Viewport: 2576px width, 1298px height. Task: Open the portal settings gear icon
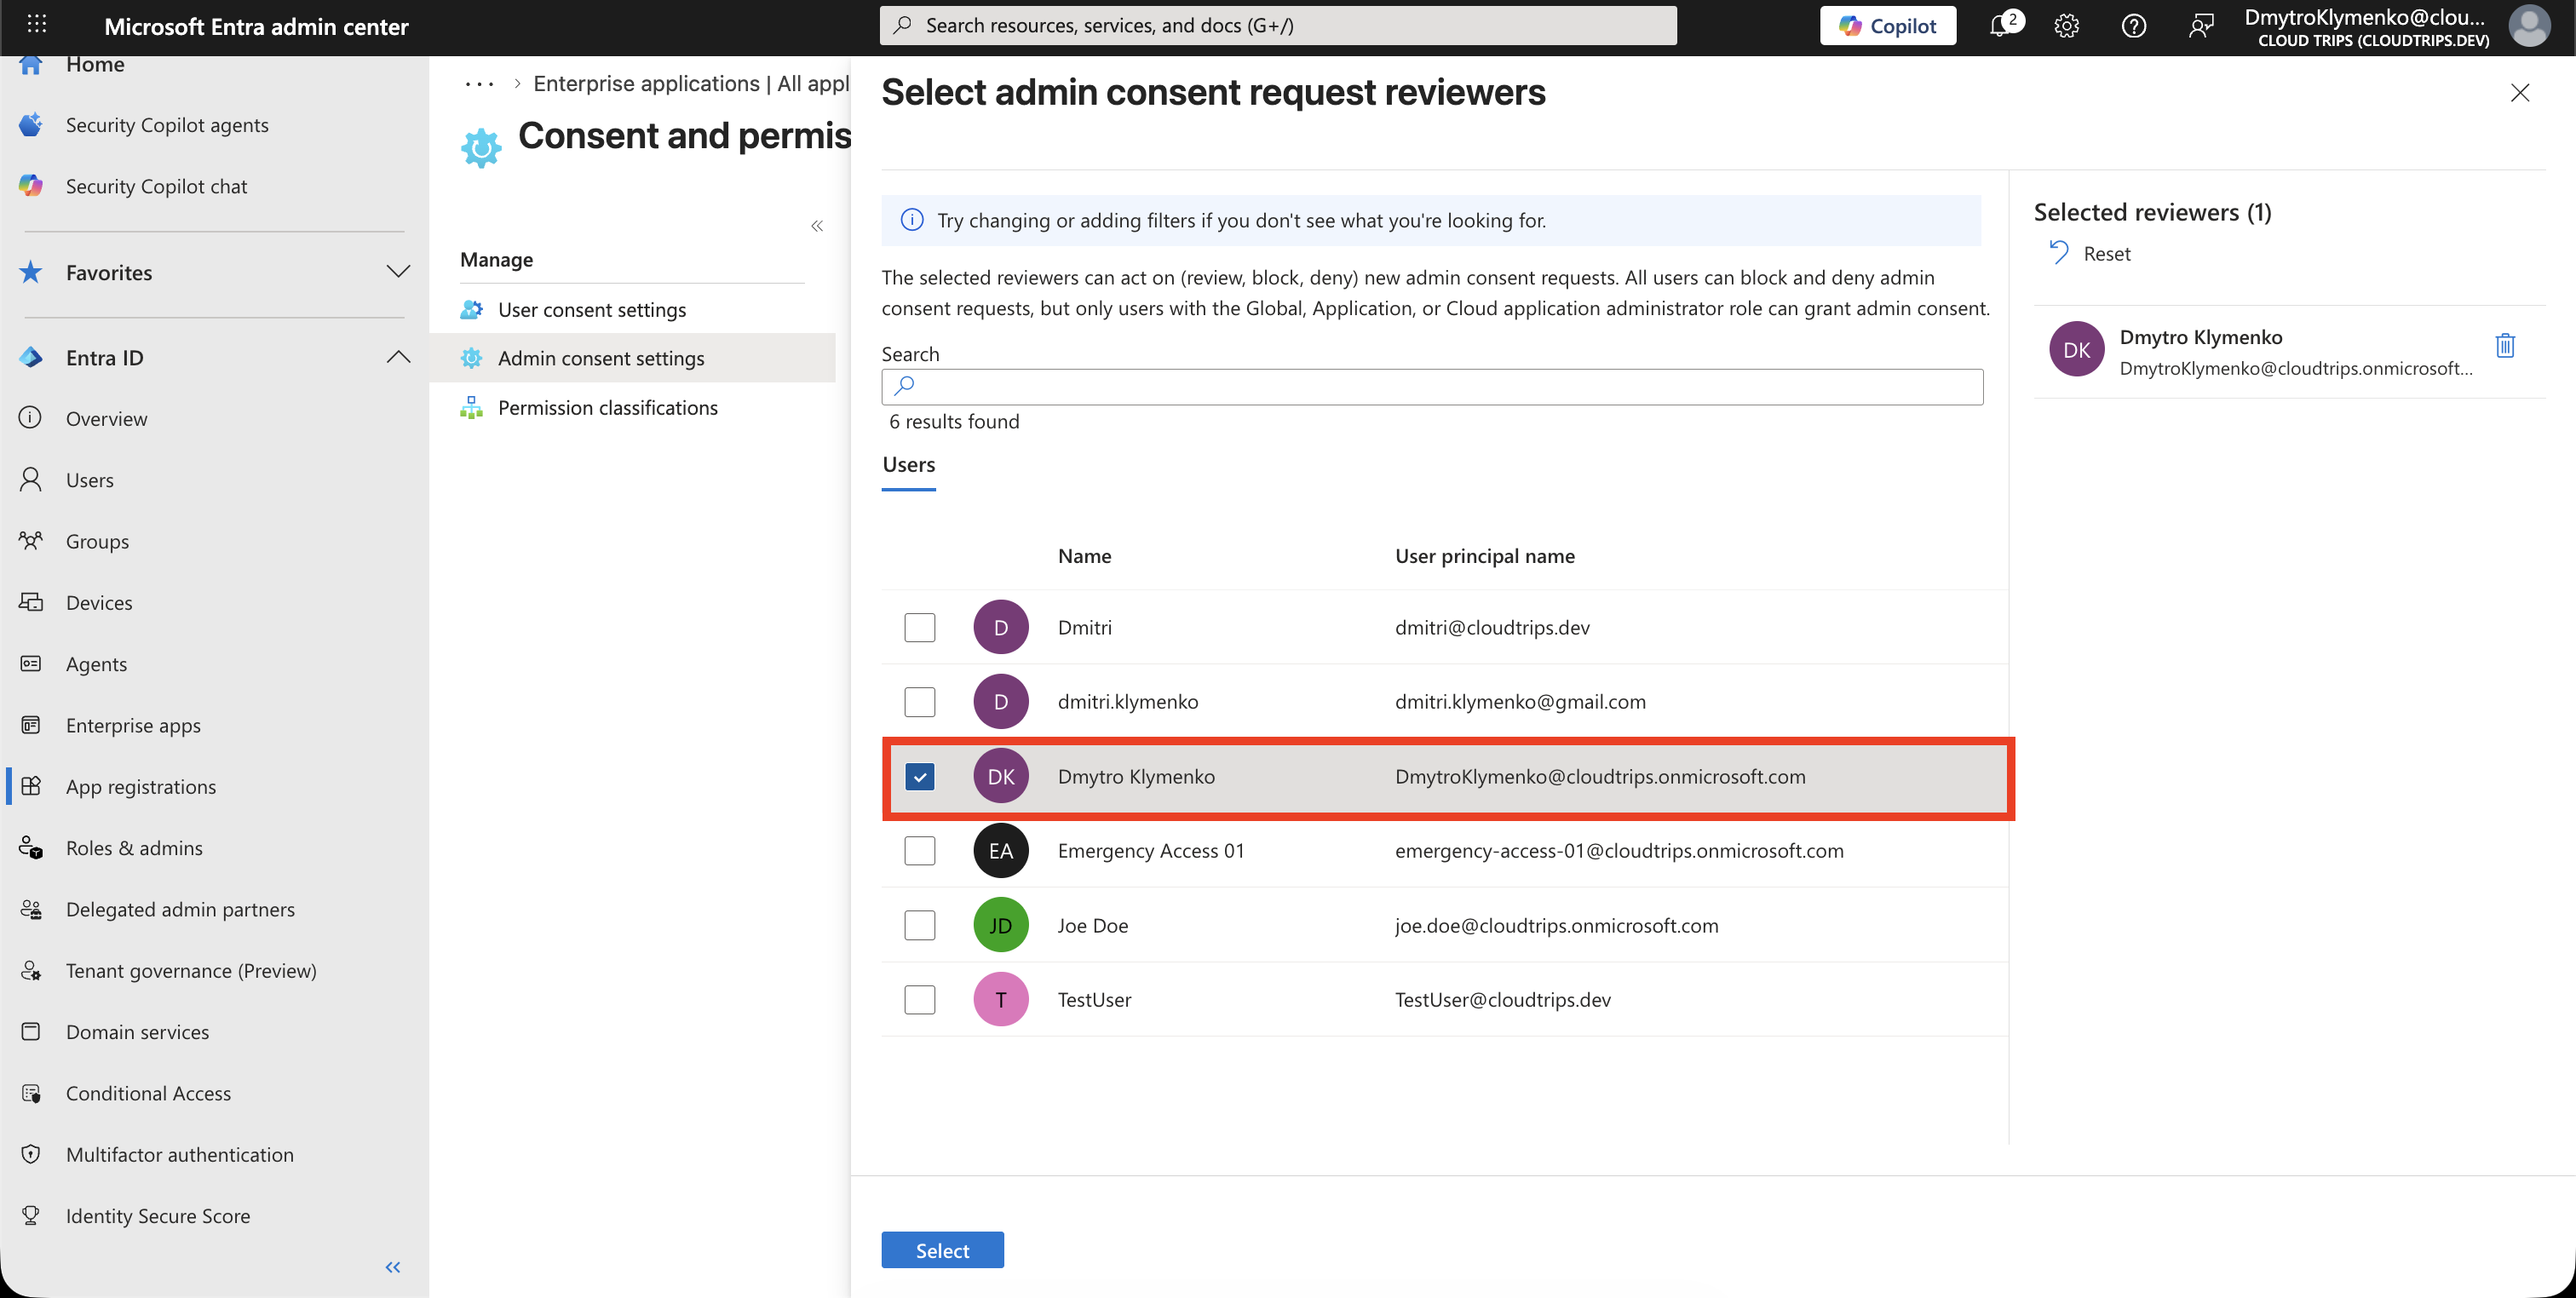(x=2067, y=26)
